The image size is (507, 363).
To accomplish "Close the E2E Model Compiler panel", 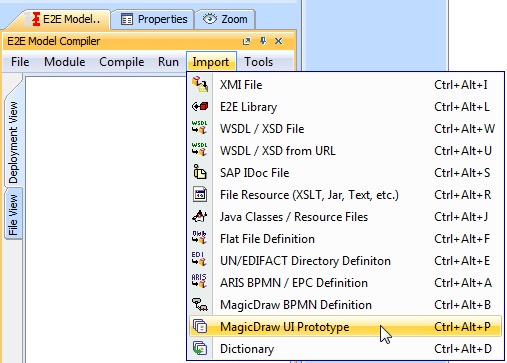I will pos(279,41).
